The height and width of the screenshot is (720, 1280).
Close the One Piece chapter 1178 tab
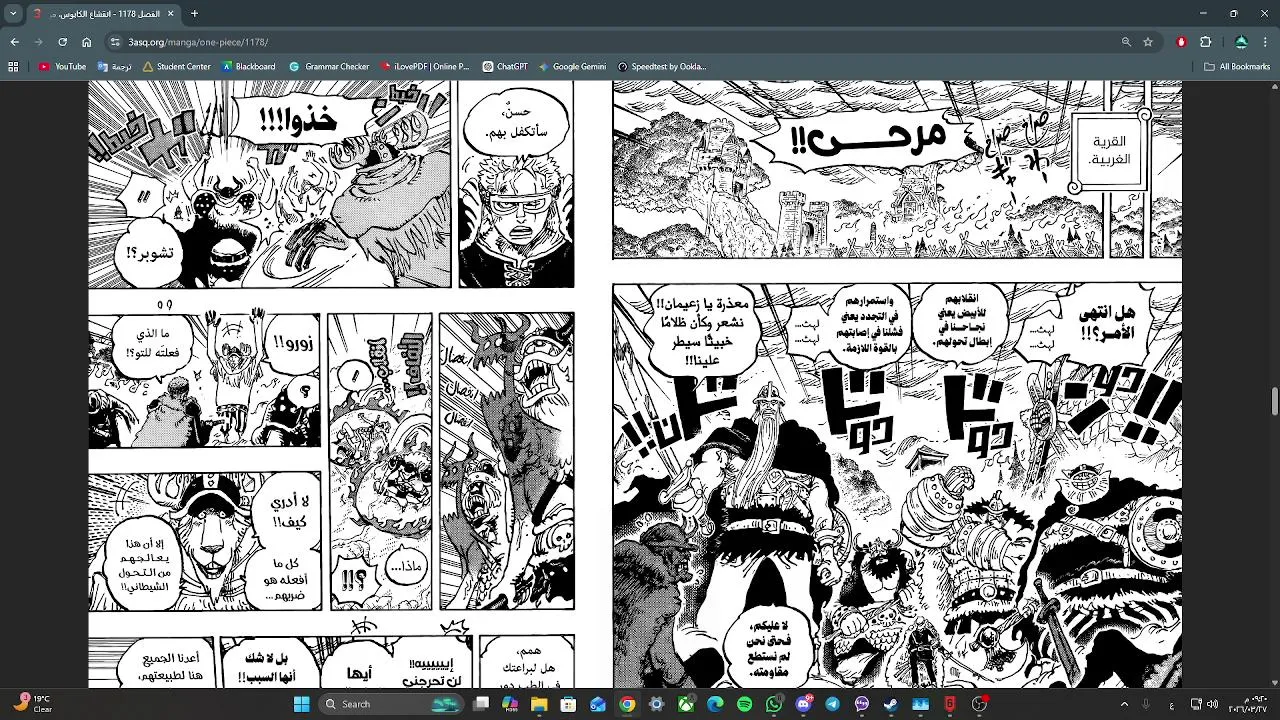coord(170,14)
